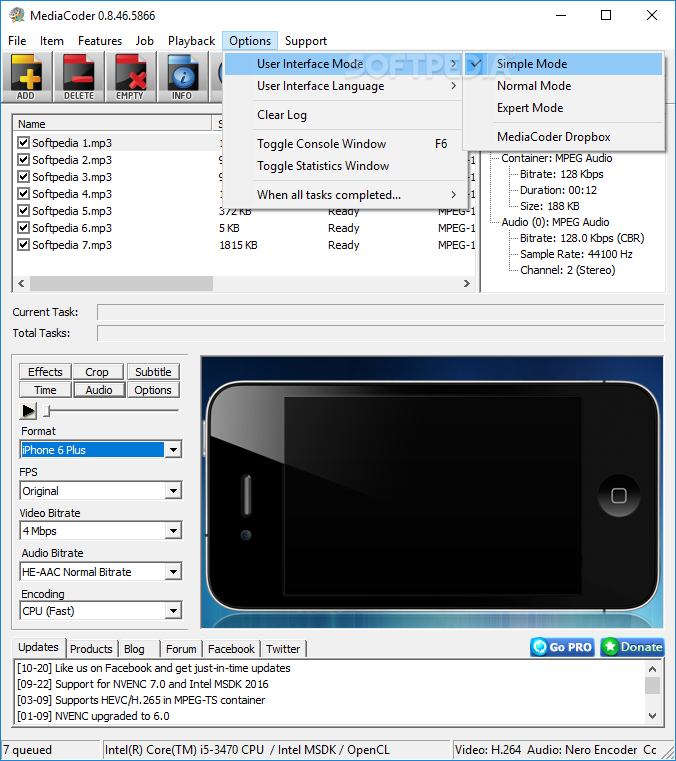Expand When all tasks completed submenu
The image size is (676, 761).
[x=344, y=195]
